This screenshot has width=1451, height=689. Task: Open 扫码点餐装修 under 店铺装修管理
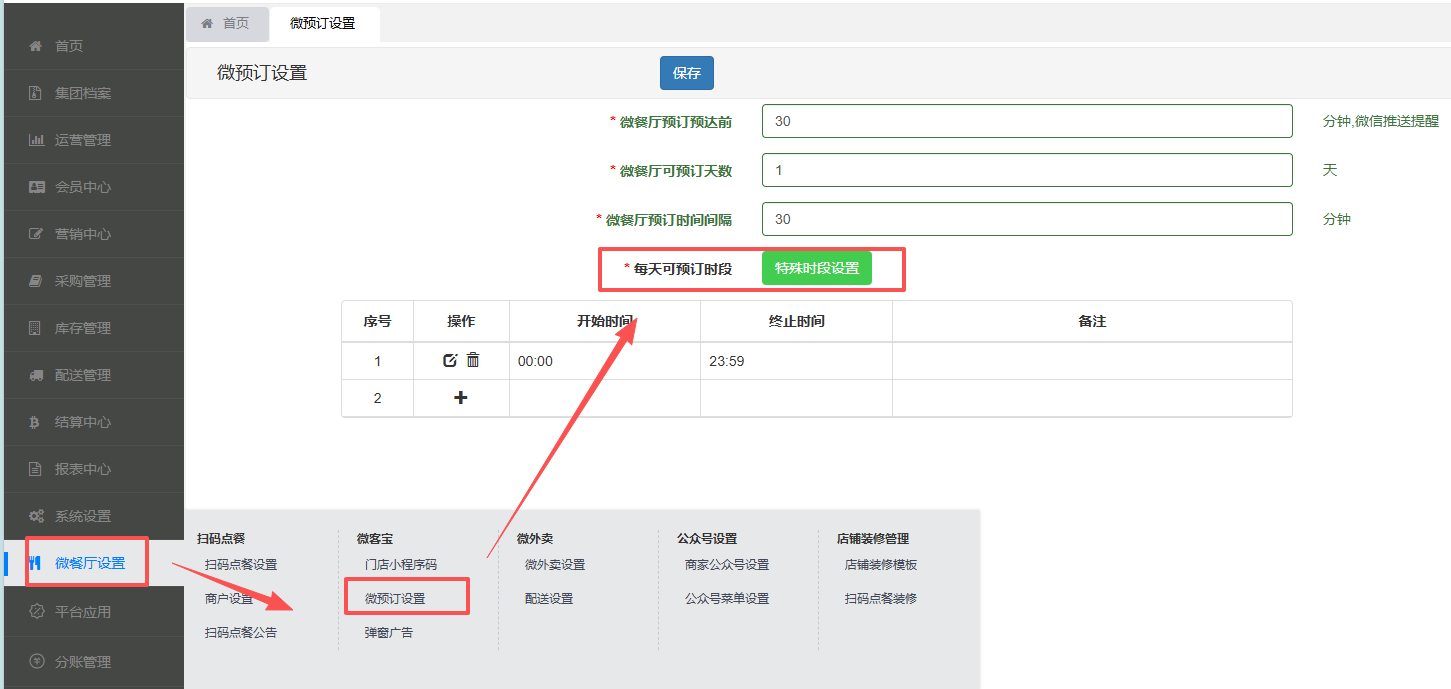(x=881, y=599)
